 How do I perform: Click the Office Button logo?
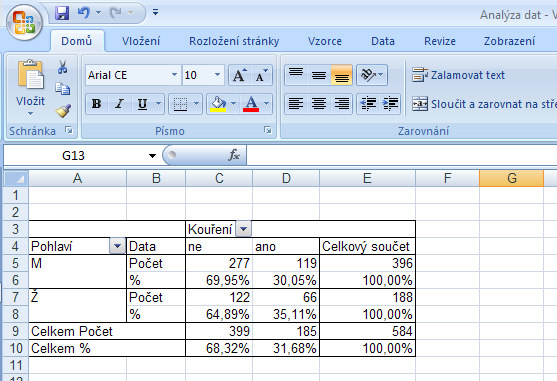pos(24,22)
